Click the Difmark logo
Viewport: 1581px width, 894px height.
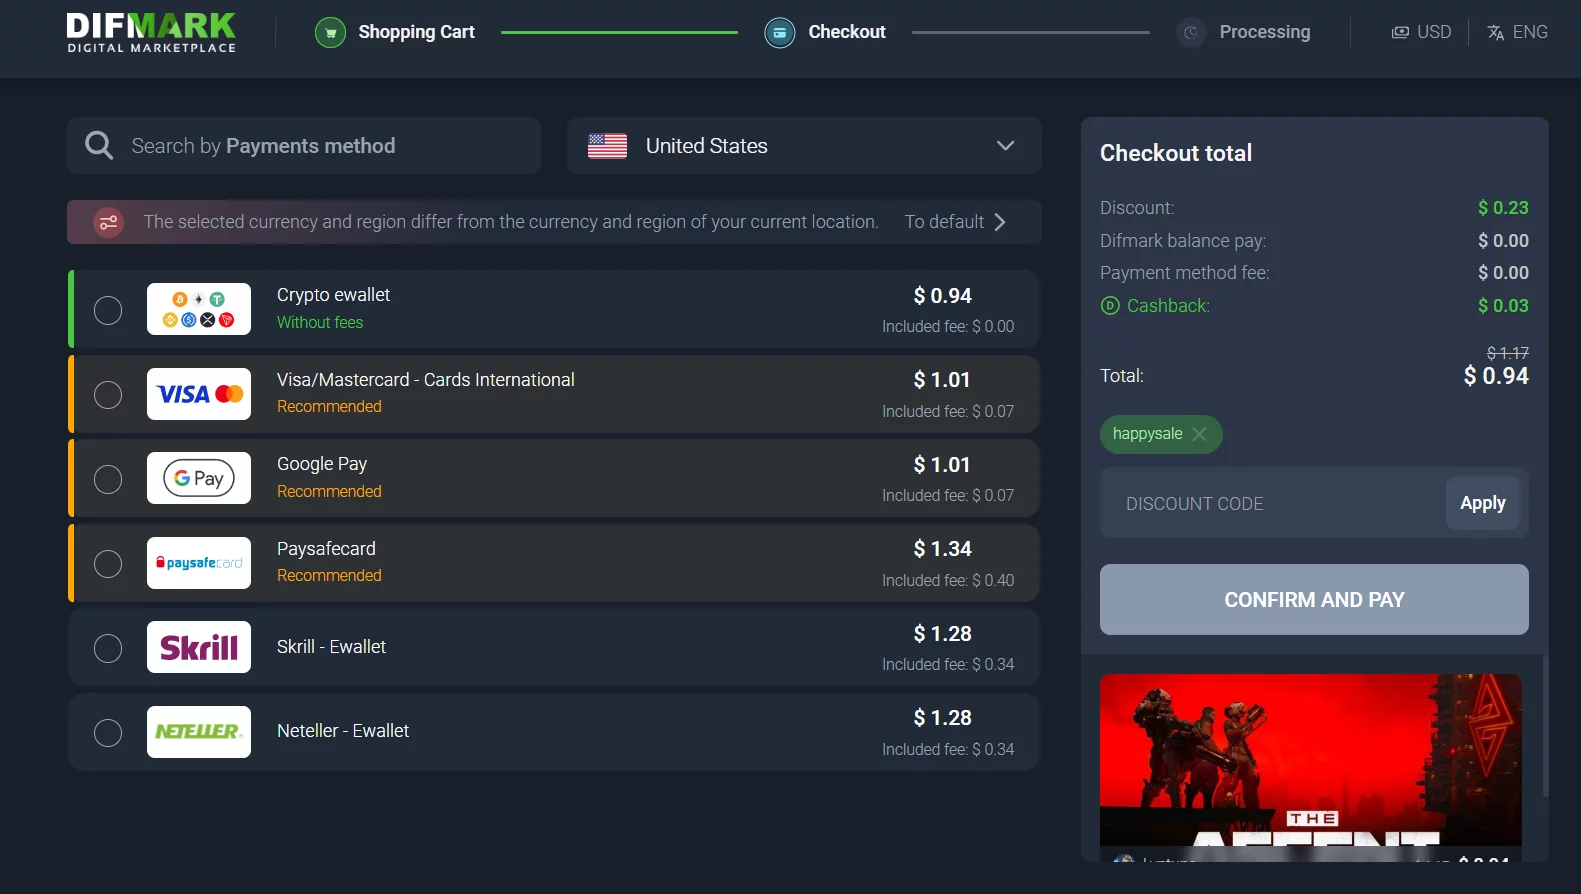[152, 32]
